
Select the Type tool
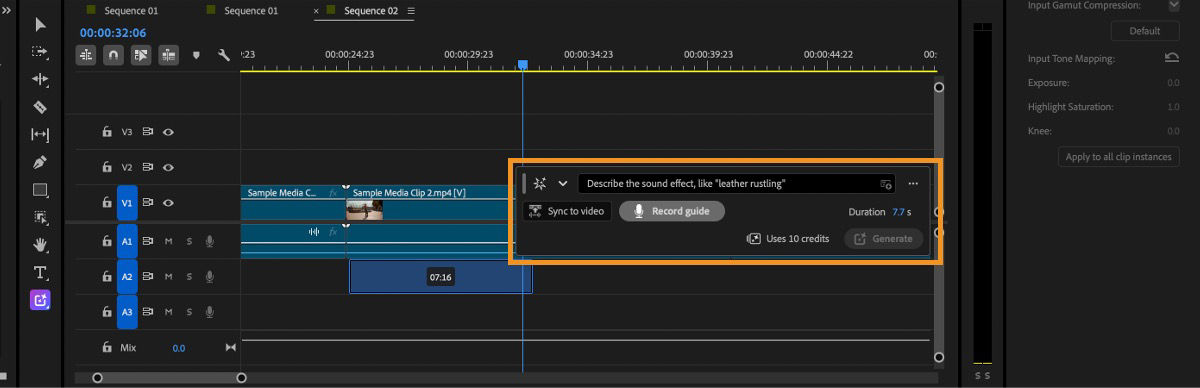click(x=40, y=272)
